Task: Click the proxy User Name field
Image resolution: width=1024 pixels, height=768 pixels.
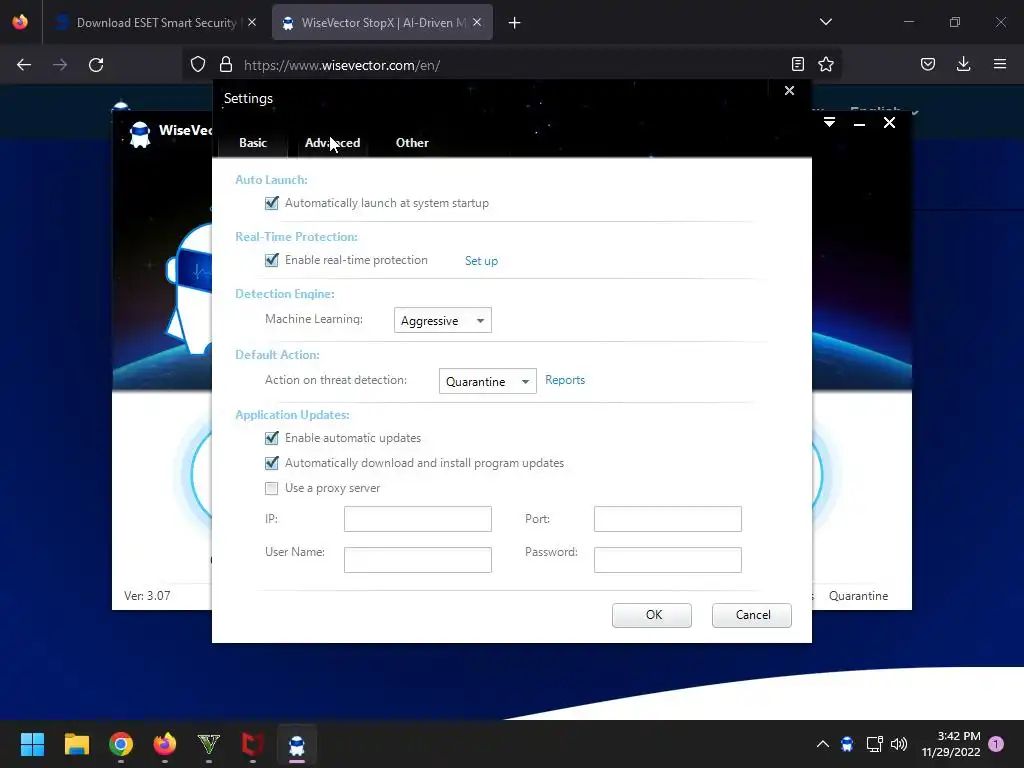Action: (x=418, y=560)
